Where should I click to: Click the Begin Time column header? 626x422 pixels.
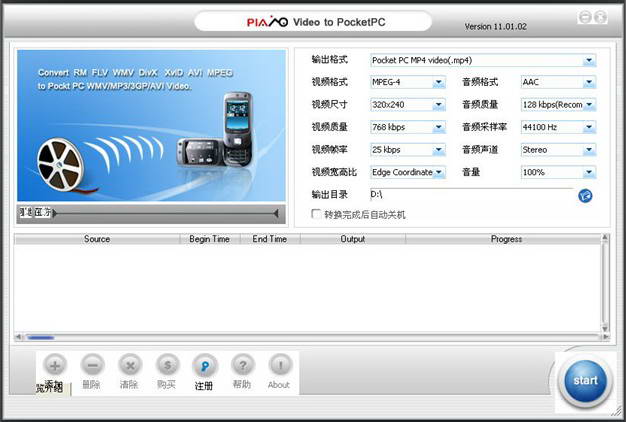210,239
